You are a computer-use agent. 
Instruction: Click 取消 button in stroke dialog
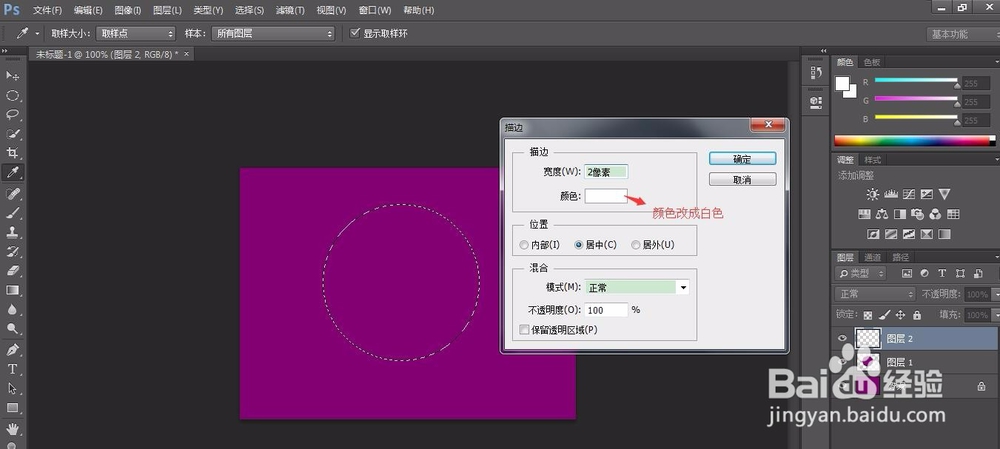point(742,179)
